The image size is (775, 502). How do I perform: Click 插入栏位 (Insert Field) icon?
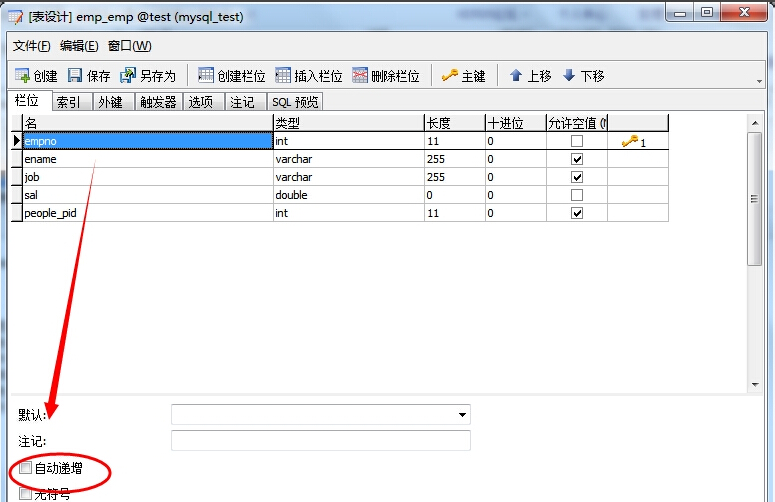click(x=283, y=76)
